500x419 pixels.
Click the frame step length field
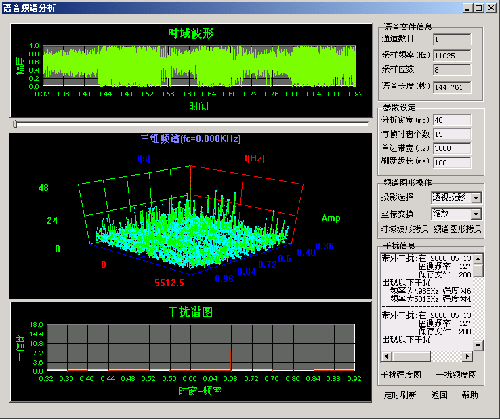point(452,163)
